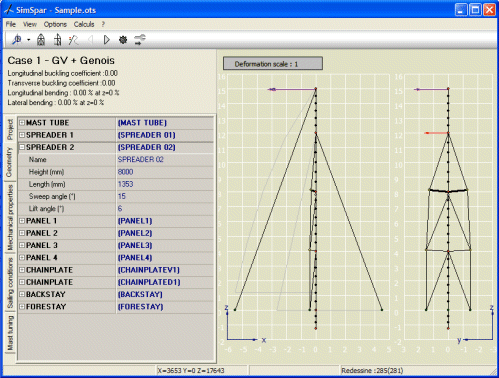Click the (PANEL4) value cell
Viewport: 499px width, 378px height.
click(165, 258)
